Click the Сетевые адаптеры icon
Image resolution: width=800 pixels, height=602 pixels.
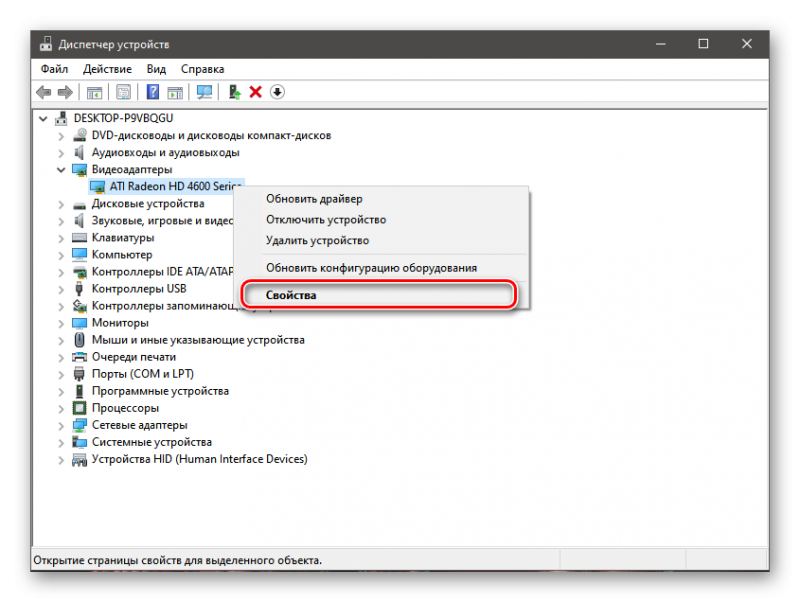[80, 425]
